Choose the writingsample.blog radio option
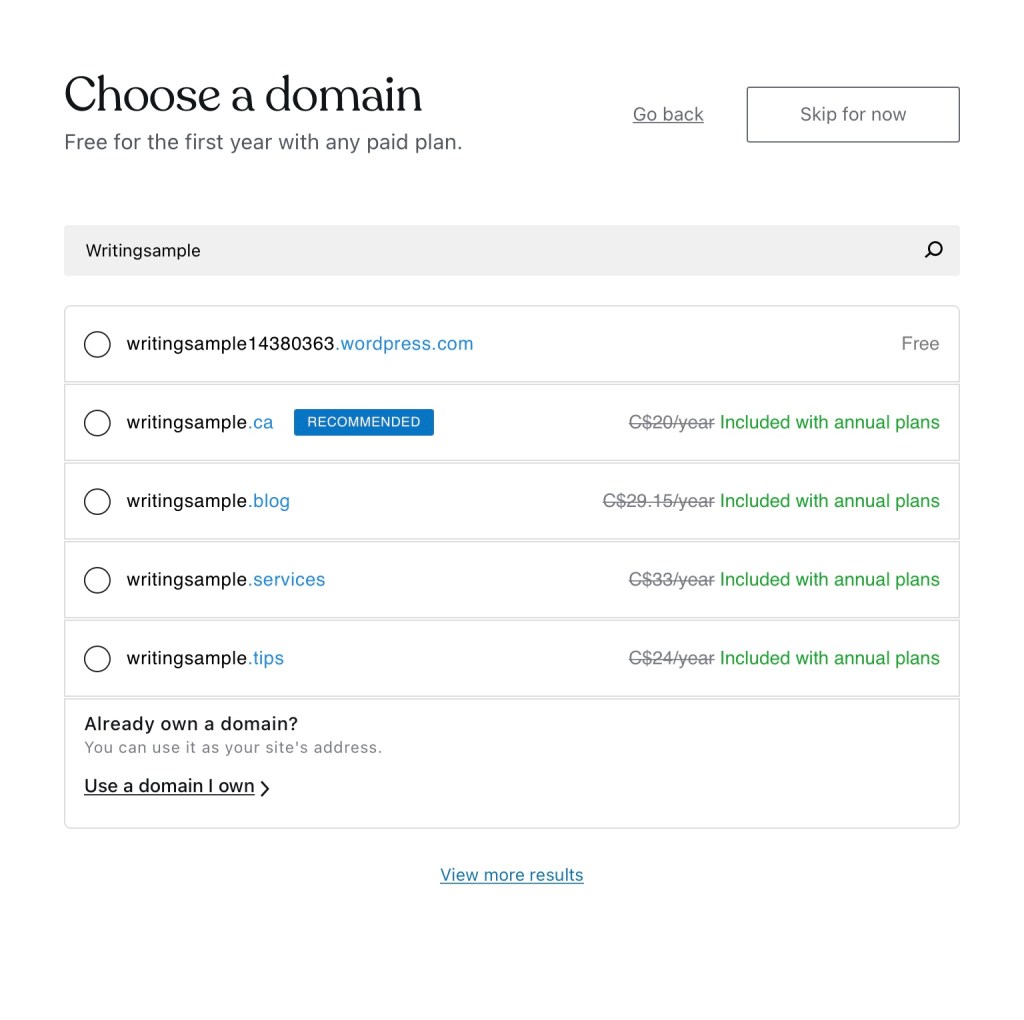1024x1020 pixels. click(x=97, y=501)
